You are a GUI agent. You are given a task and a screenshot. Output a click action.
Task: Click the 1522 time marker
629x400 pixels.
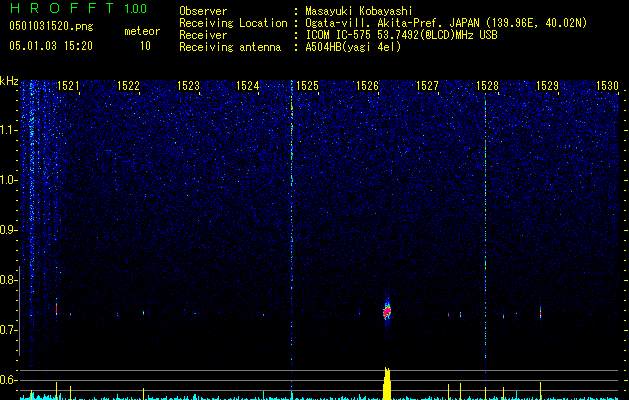point(128,86)
